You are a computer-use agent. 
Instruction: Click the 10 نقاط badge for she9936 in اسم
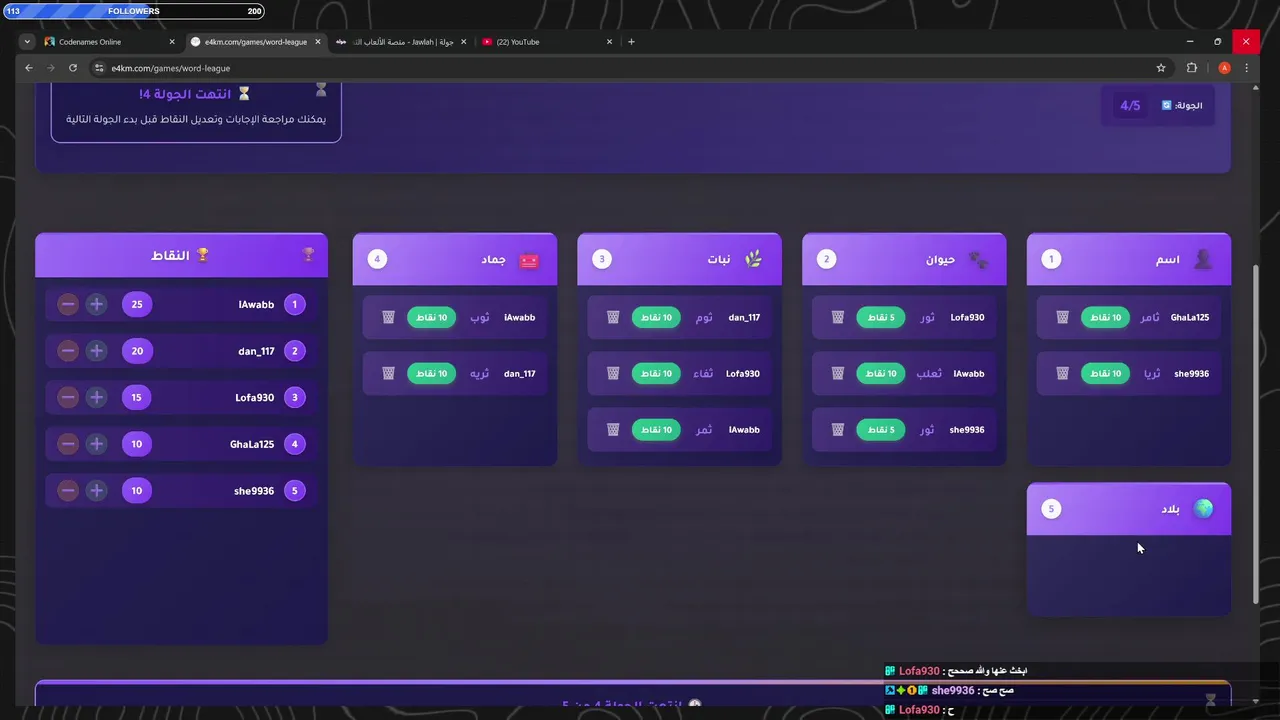click(1105, 373)
